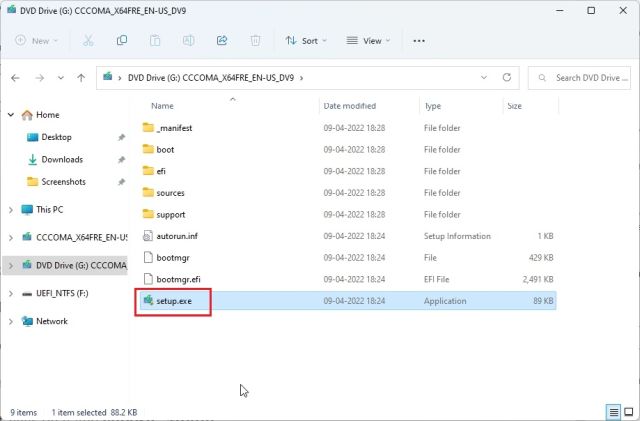The width and height of the screenshot is (640, 421).
Task: Sort by the Type column header
Action: pyautogui.click(x=433, y=106)
